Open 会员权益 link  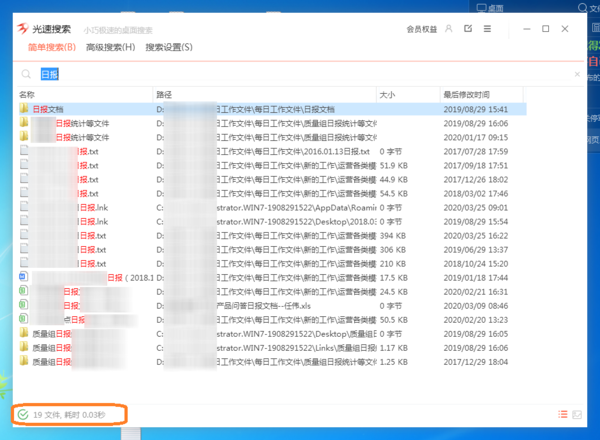(422, 29)
